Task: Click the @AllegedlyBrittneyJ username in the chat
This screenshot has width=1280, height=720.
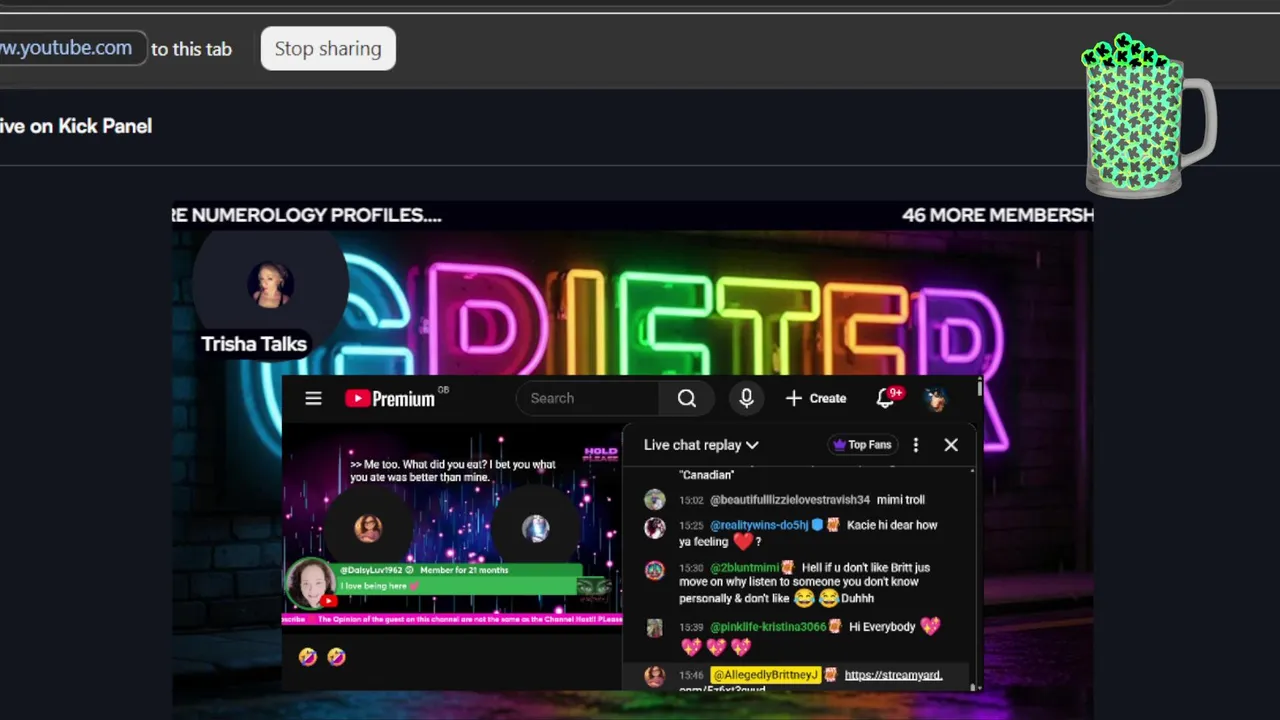Action: tap(765, 675)
